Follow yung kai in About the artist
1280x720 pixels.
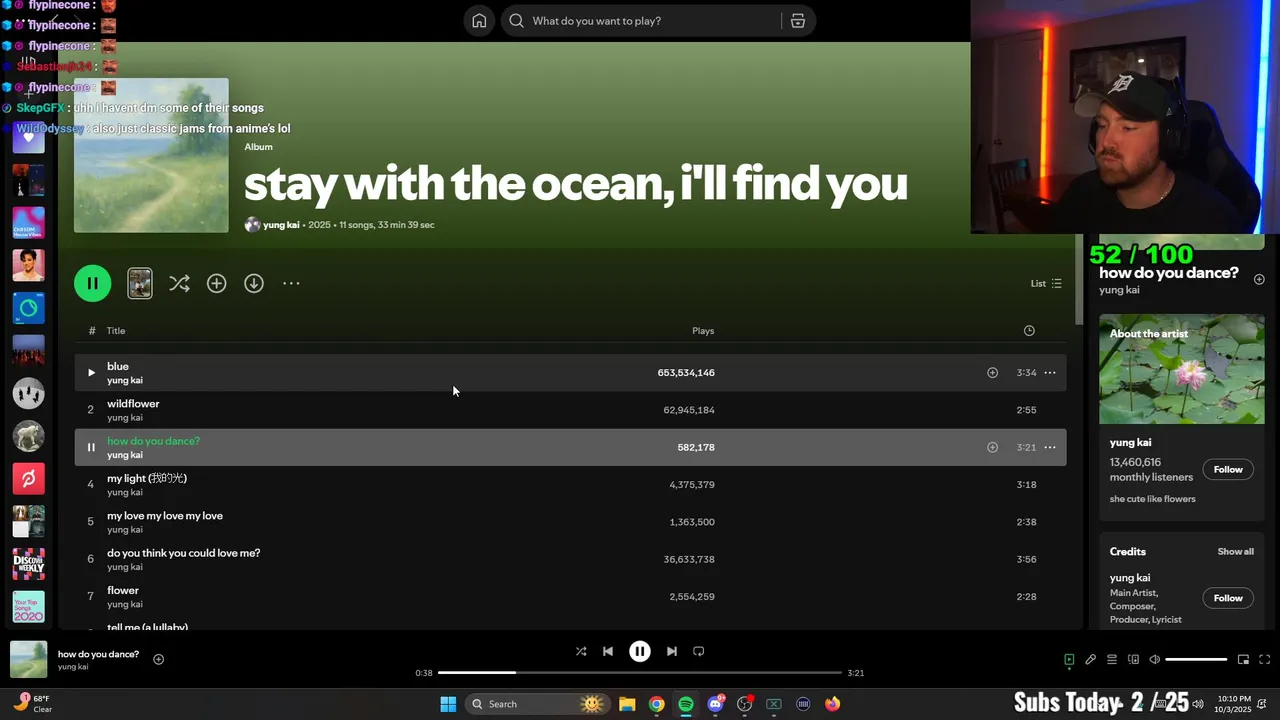pyautogui.click(x=1228, y=470)
